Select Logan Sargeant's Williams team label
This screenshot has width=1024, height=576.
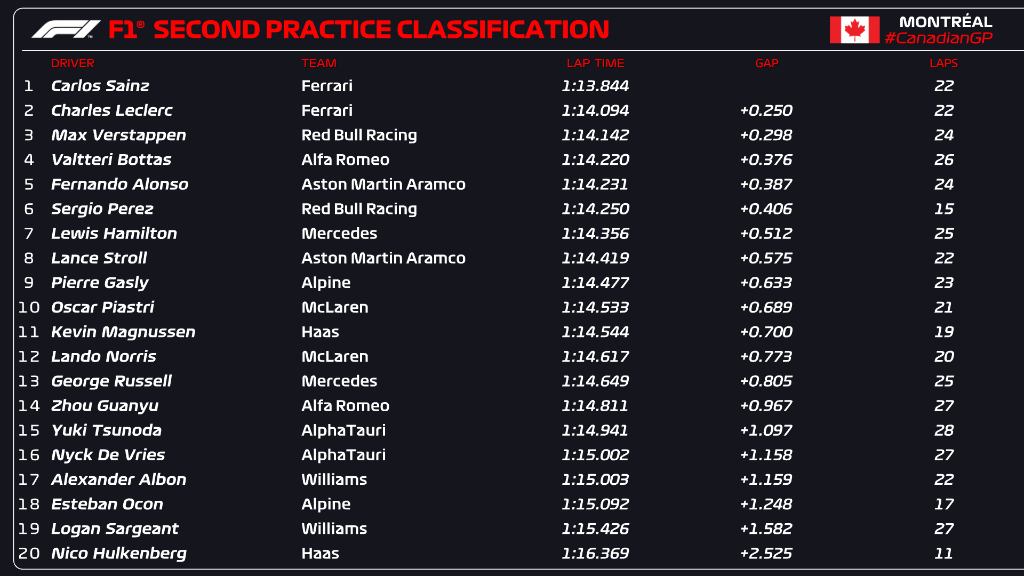point(334,528)
